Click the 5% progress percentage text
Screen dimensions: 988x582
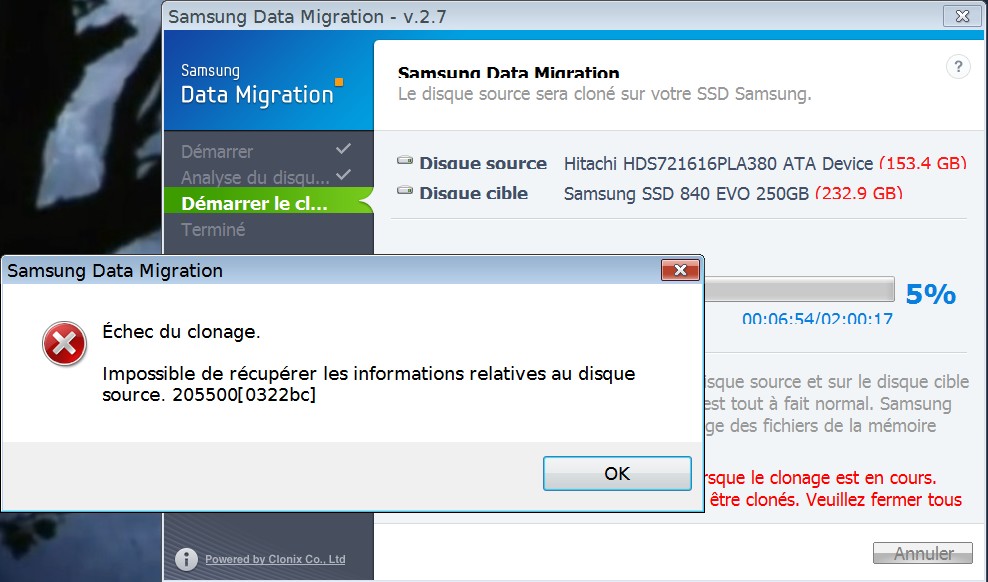930,294
